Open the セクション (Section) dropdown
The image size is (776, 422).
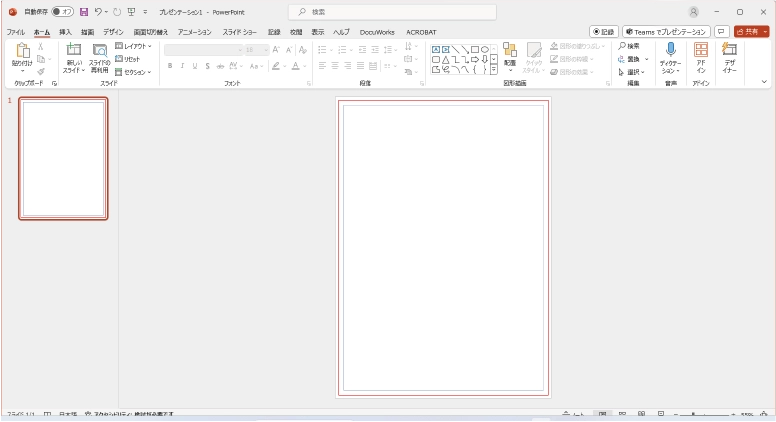click(133, 72)
